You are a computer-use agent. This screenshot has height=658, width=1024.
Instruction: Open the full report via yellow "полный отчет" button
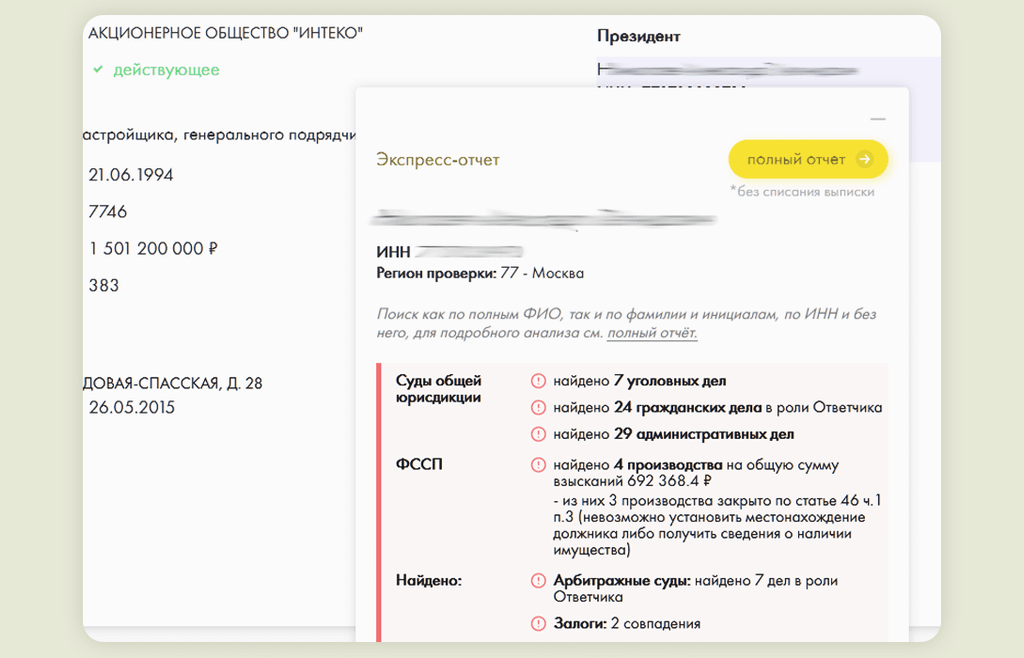click(808, 159)
